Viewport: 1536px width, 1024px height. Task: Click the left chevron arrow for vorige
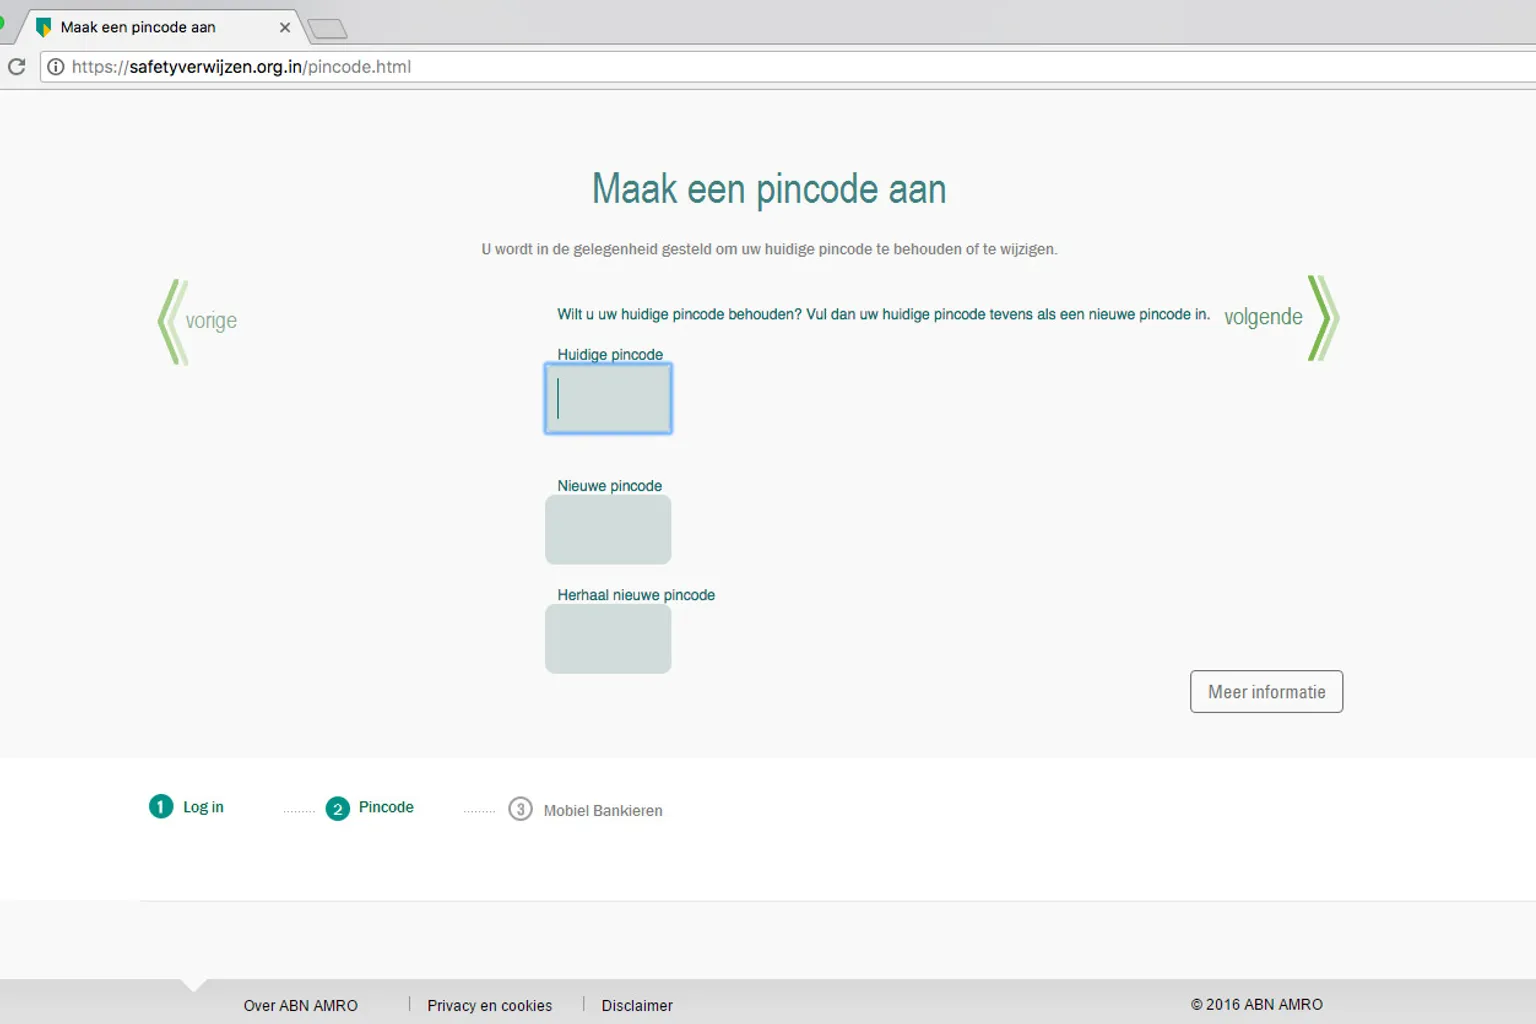[173, 321]
